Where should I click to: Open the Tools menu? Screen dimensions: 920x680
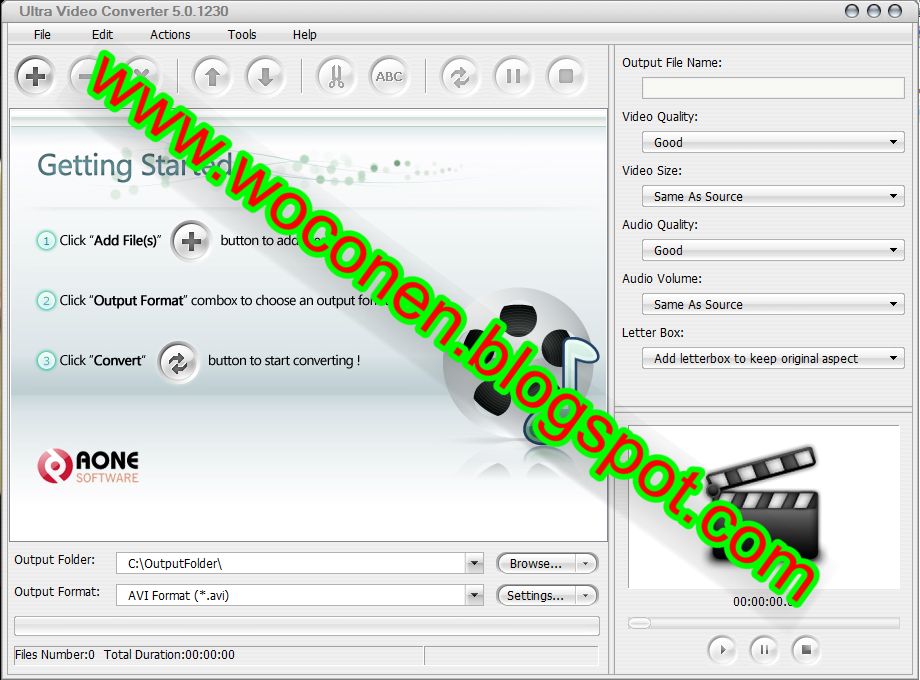242,35
